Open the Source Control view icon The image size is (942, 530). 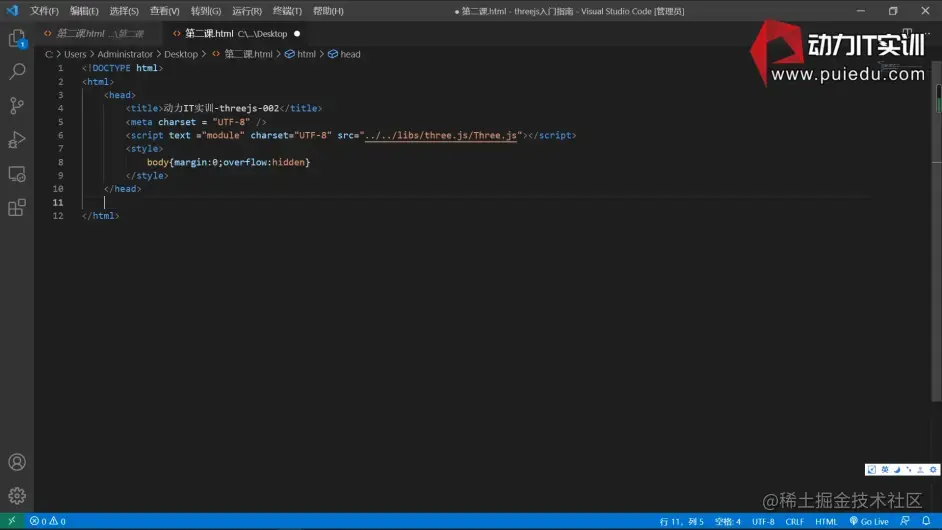[17, 106]
